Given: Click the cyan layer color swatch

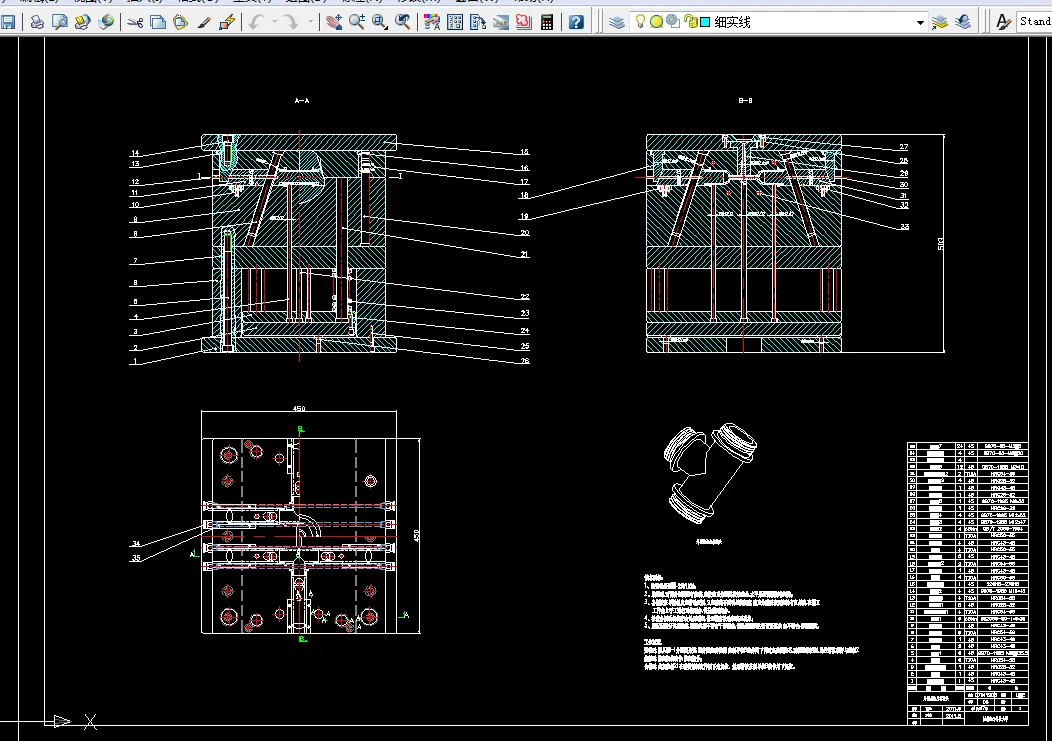Looking at the screenshot, I should 705,22.
